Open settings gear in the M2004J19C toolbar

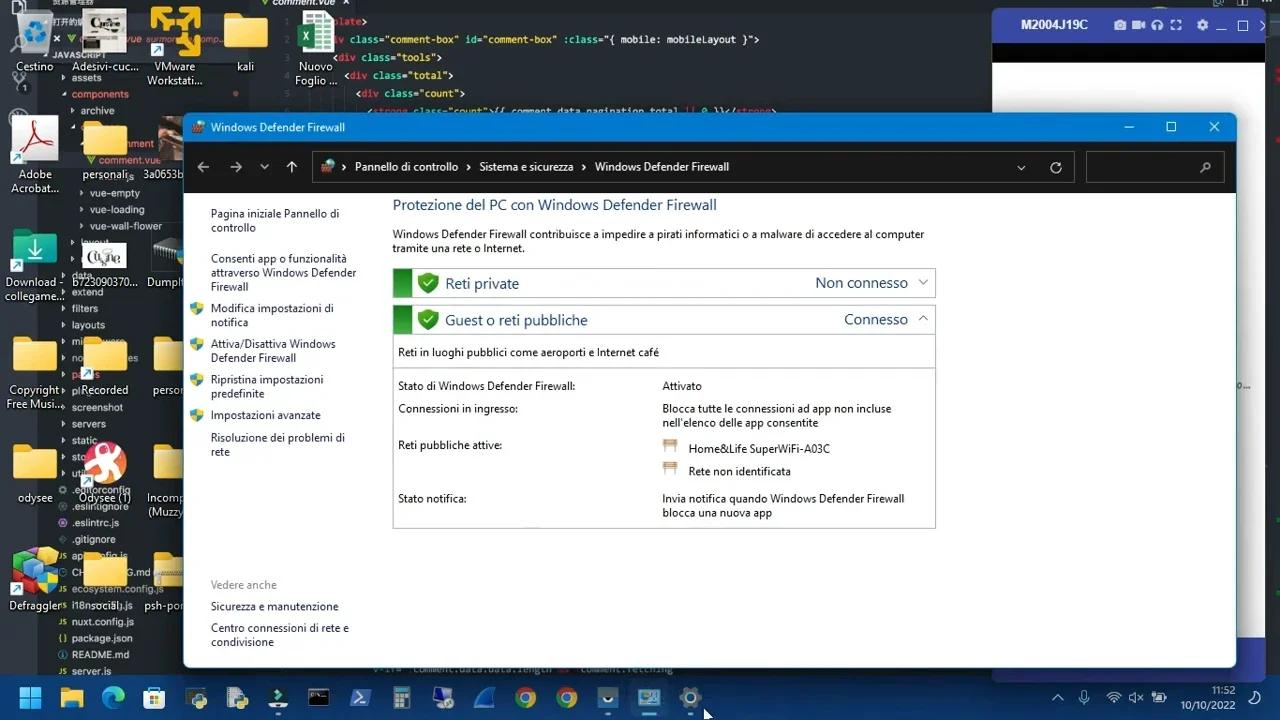coord(1202,25)
